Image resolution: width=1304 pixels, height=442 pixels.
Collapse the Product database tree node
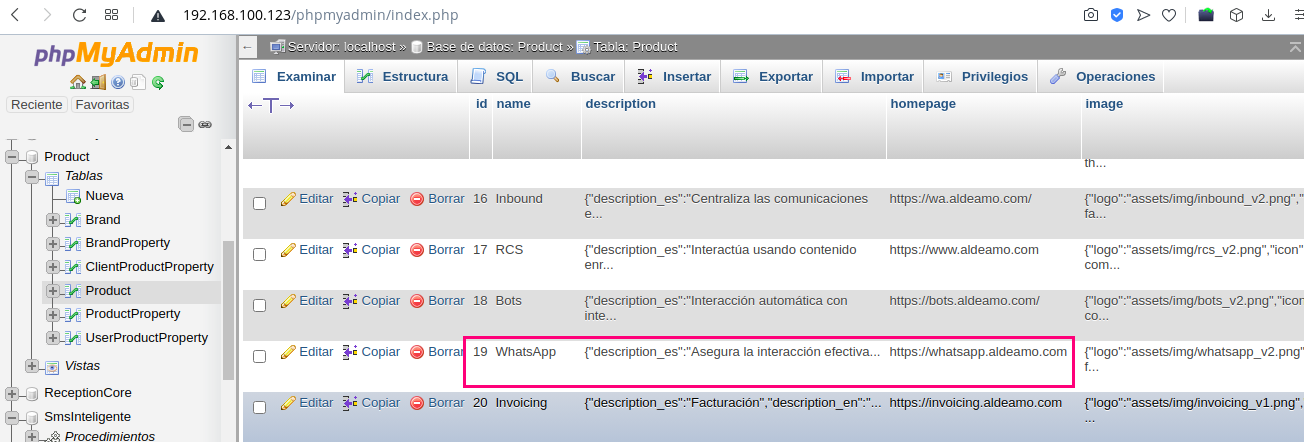click(12, 157)
